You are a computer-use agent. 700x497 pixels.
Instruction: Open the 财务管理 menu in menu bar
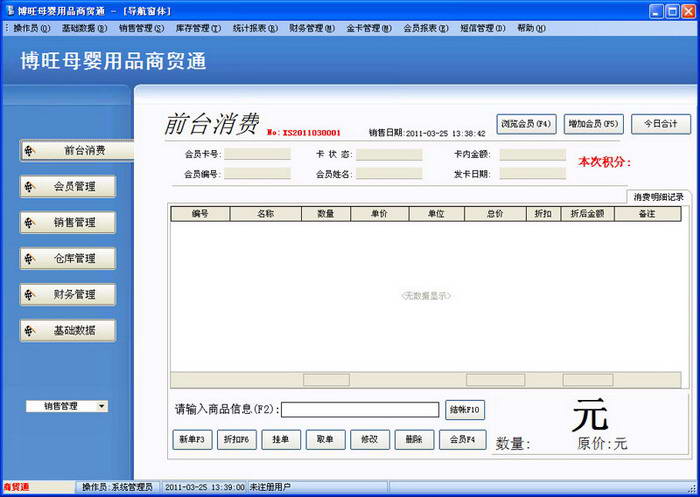coord(312,28)
